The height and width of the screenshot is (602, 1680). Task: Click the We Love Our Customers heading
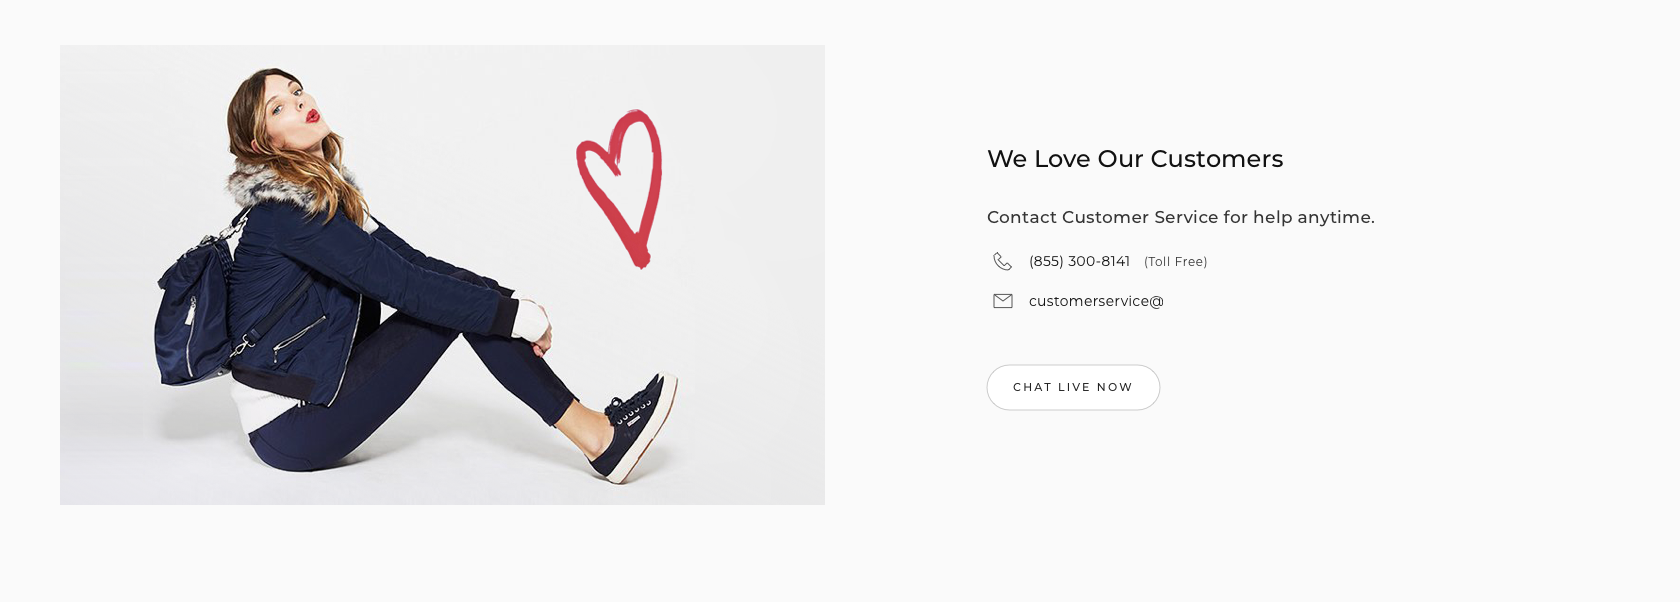[1134, 159]
